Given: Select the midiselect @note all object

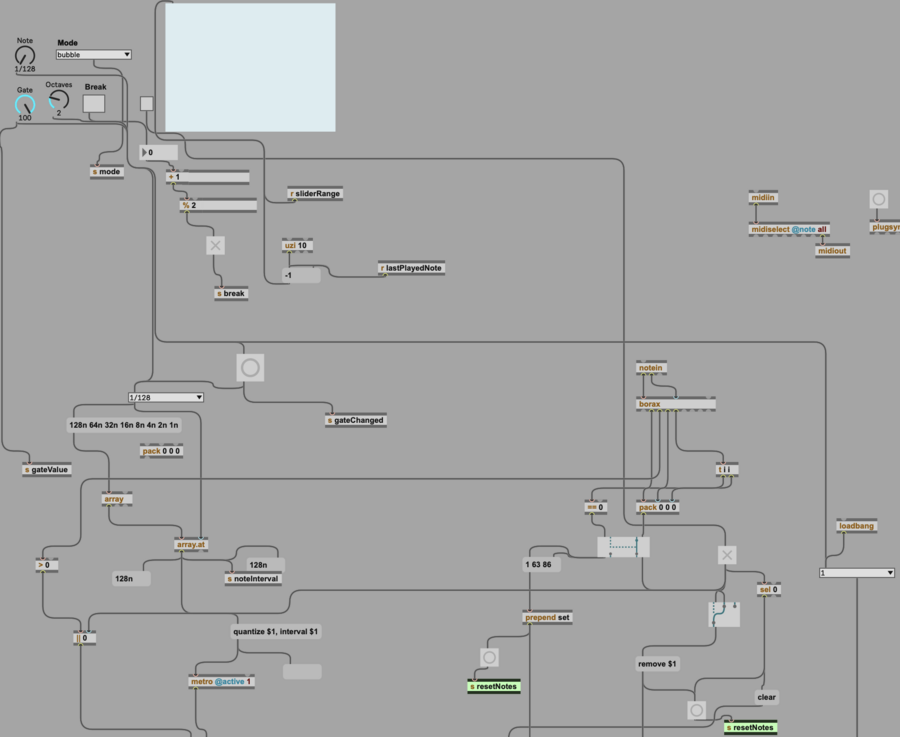Looking at the screenshot, I should pos(789,229).
